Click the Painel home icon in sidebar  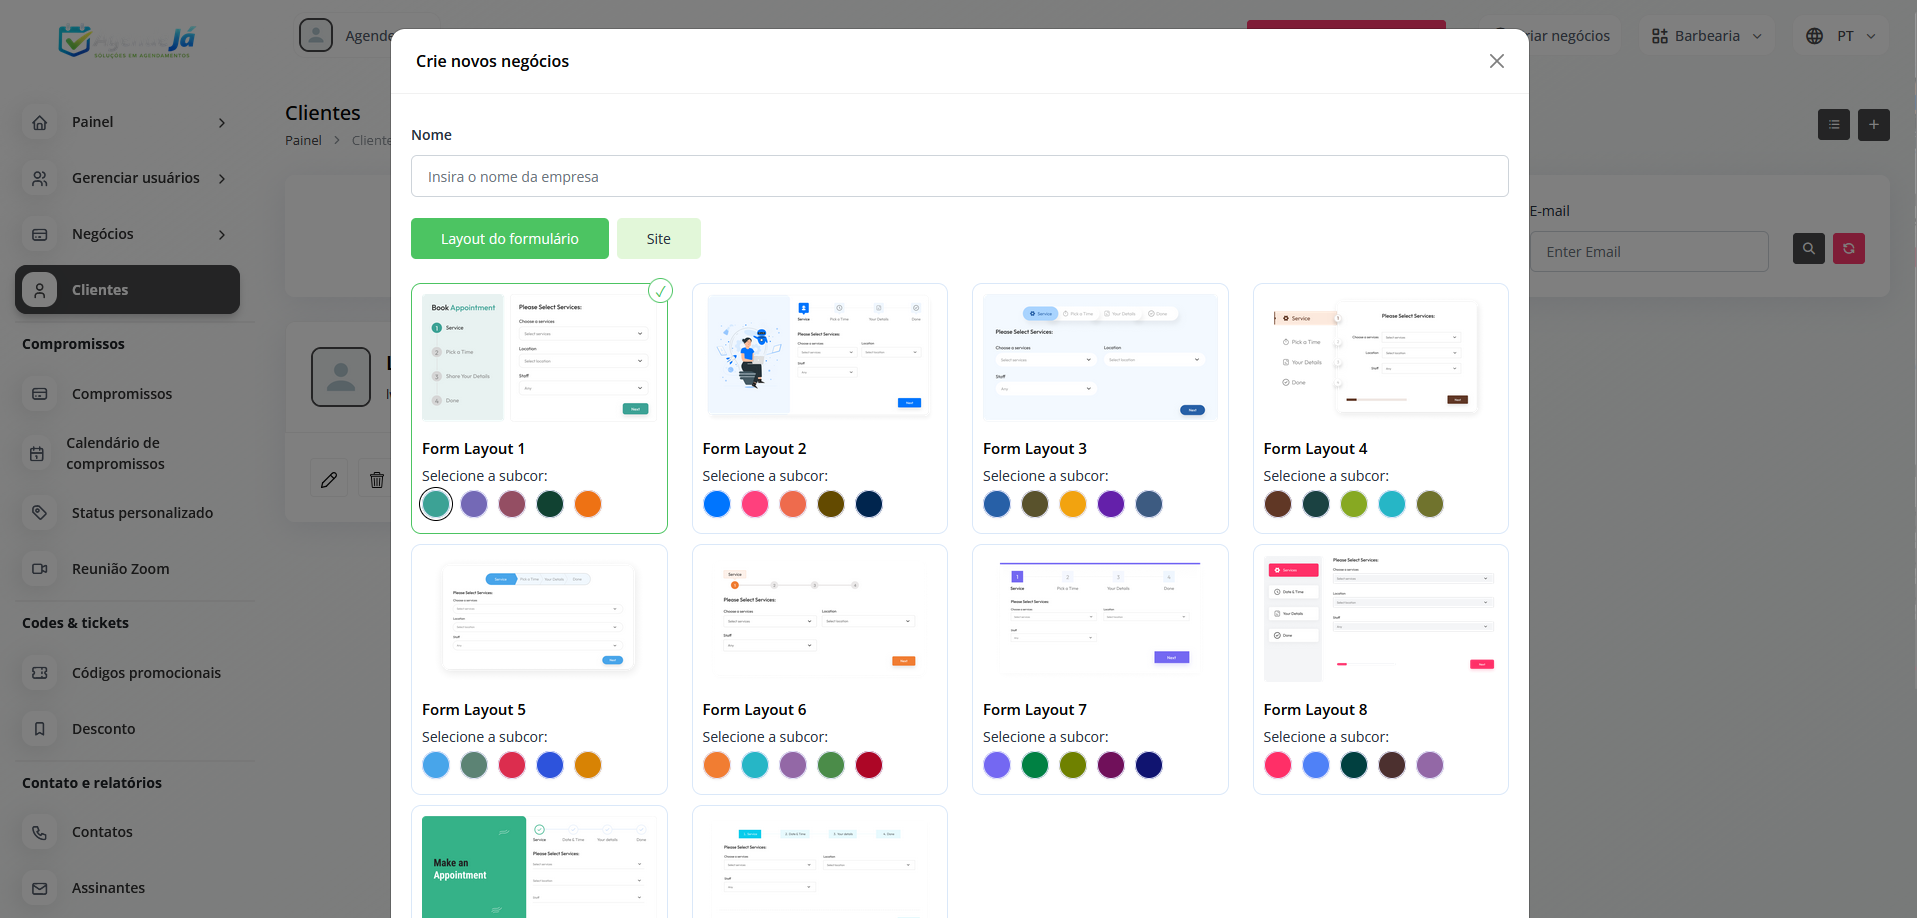click(x=40, y=122)
